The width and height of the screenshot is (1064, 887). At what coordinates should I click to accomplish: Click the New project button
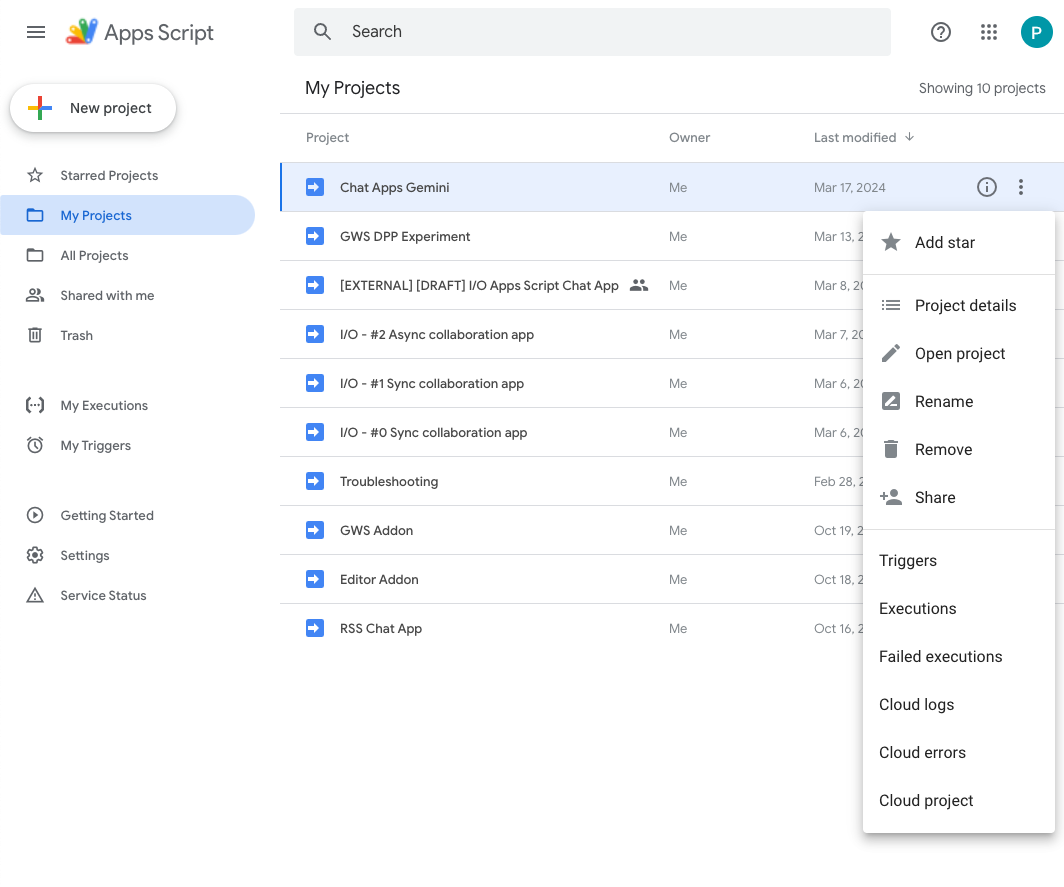coord(93,108)
